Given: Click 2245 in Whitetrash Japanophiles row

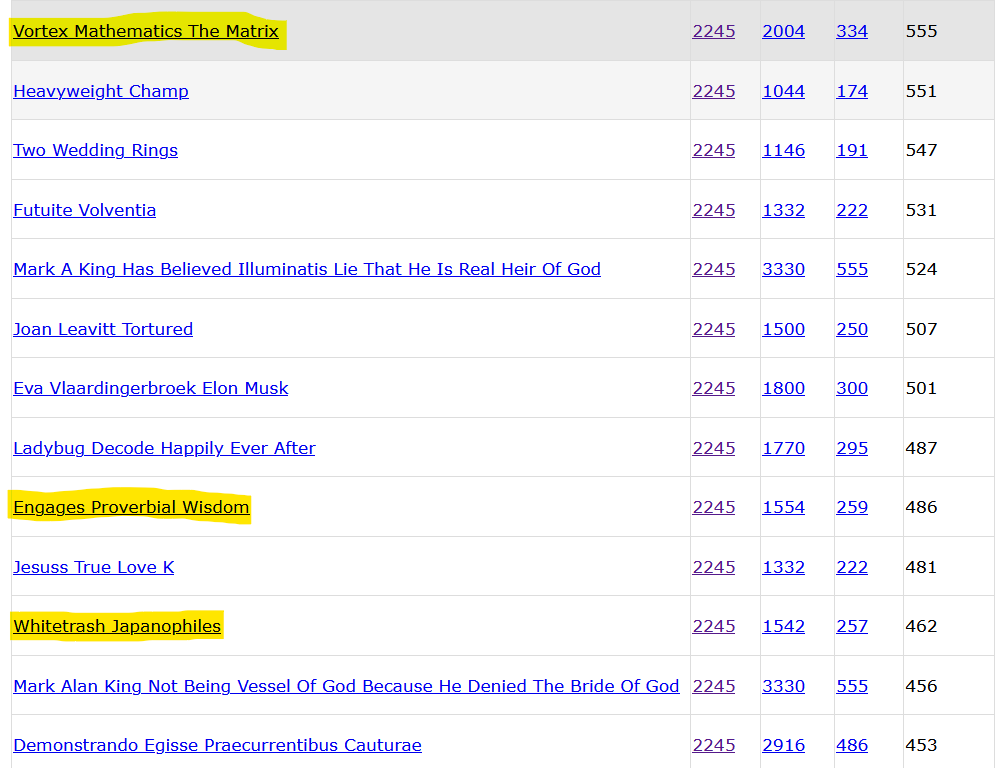Looking at the screenshot, I should coord(713,626).
